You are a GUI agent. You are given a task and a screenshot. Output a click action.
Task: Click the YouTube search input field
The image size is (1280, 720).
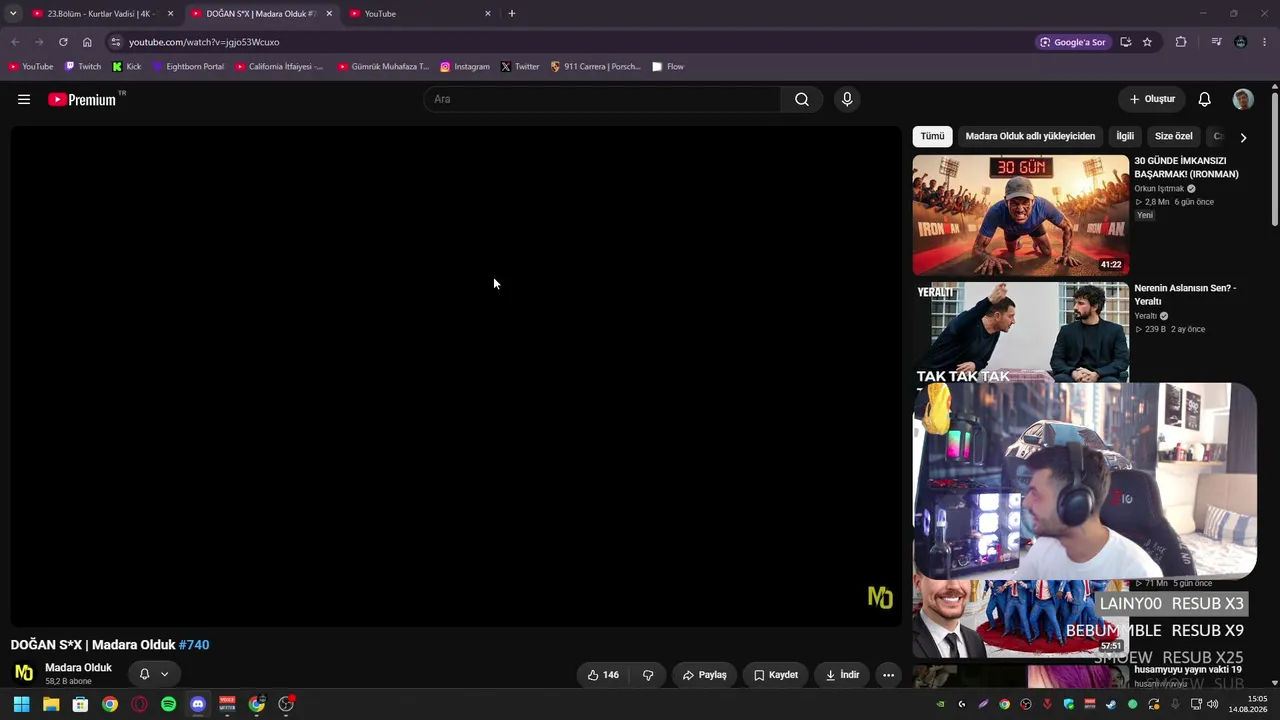(x=602, y=99)
